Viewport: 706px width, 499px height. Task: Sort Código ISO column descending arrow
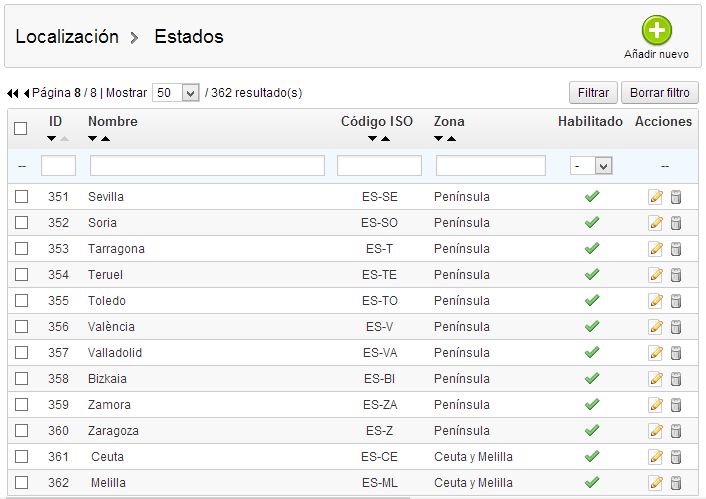(372, 139)
